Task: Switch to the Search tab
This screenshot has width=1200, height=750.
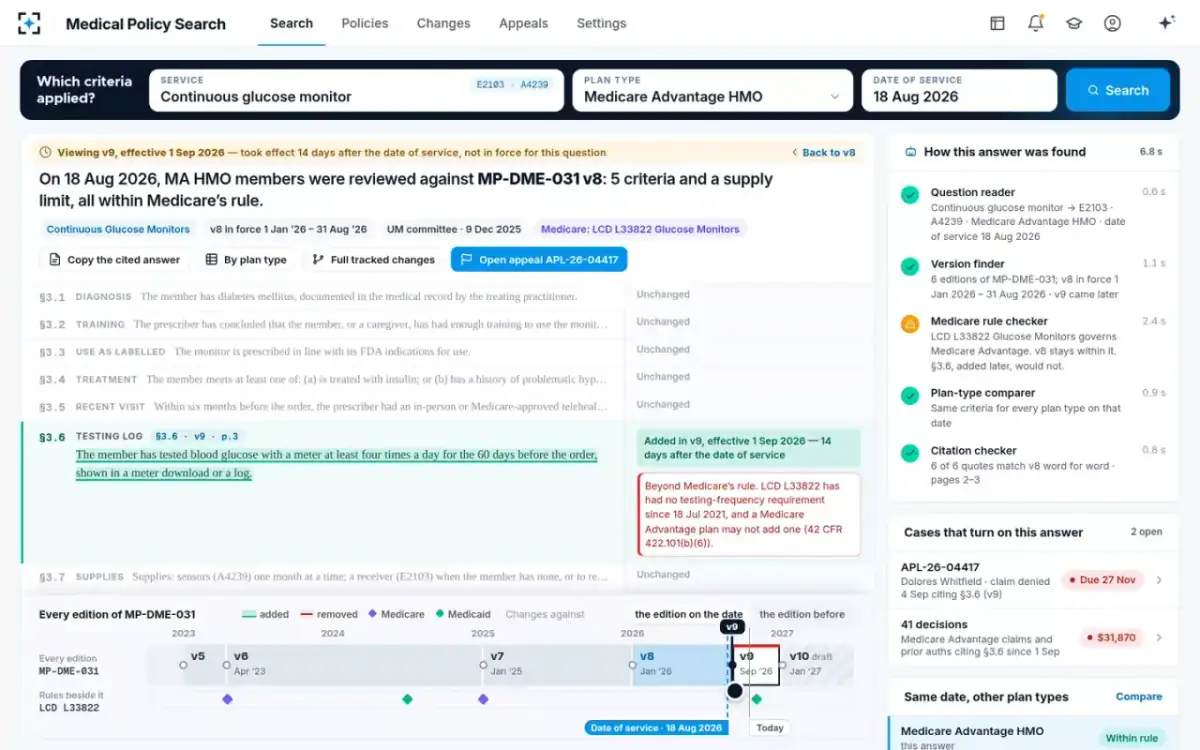Action: pos(291,23)
